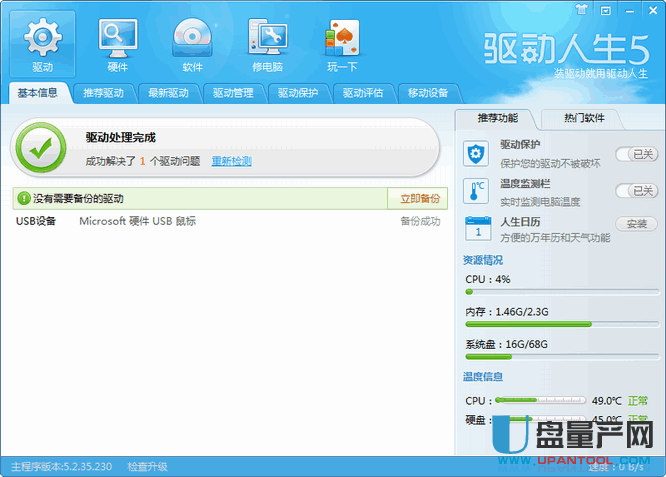Image resolution: width=666 pixels, height=477 pixels.
Task: Minimize the 驱动人生 window
Action: point(629,11)
